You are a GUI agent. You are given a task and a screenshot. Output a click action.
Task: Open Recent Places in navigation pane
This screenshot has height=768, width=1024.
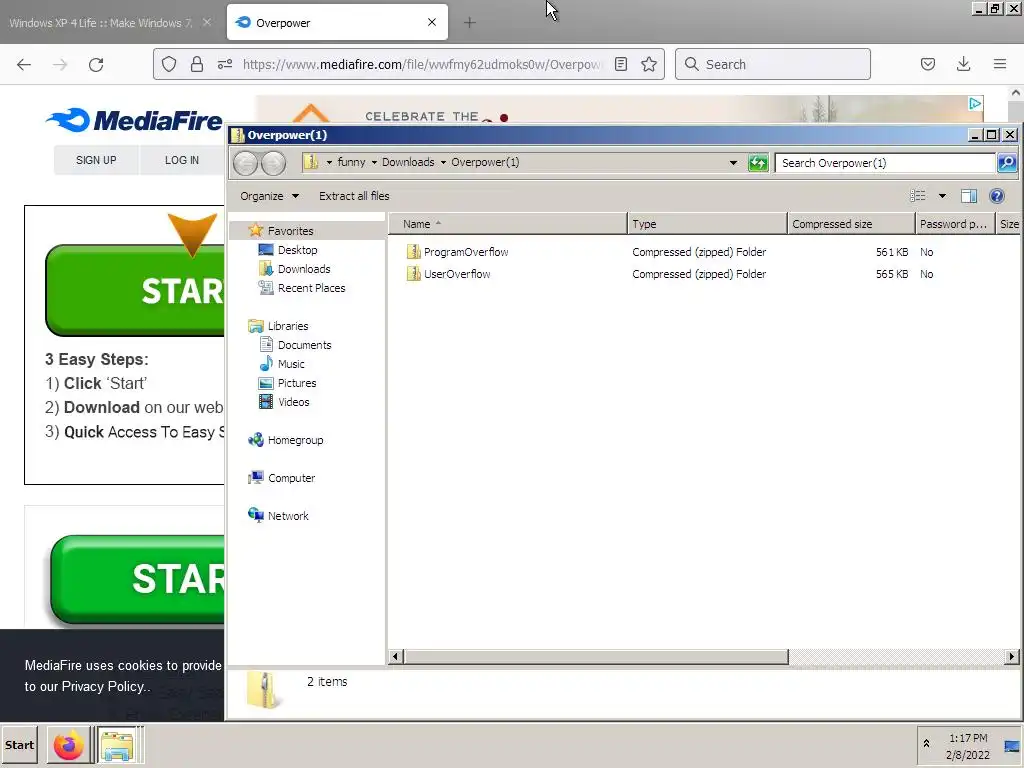312,287
